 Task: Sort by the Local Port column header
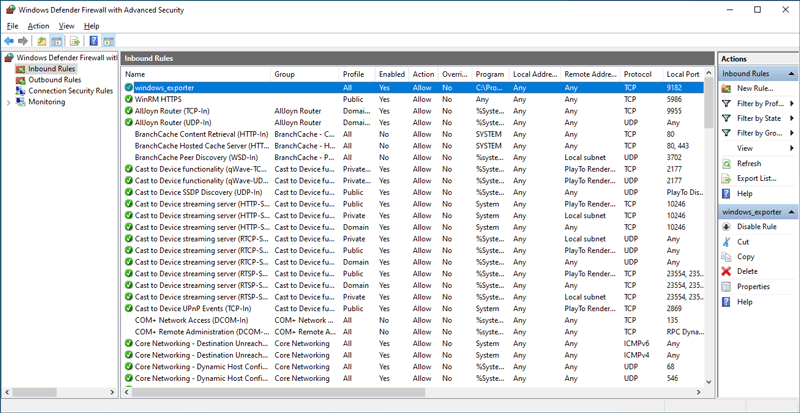pos(683,74)
